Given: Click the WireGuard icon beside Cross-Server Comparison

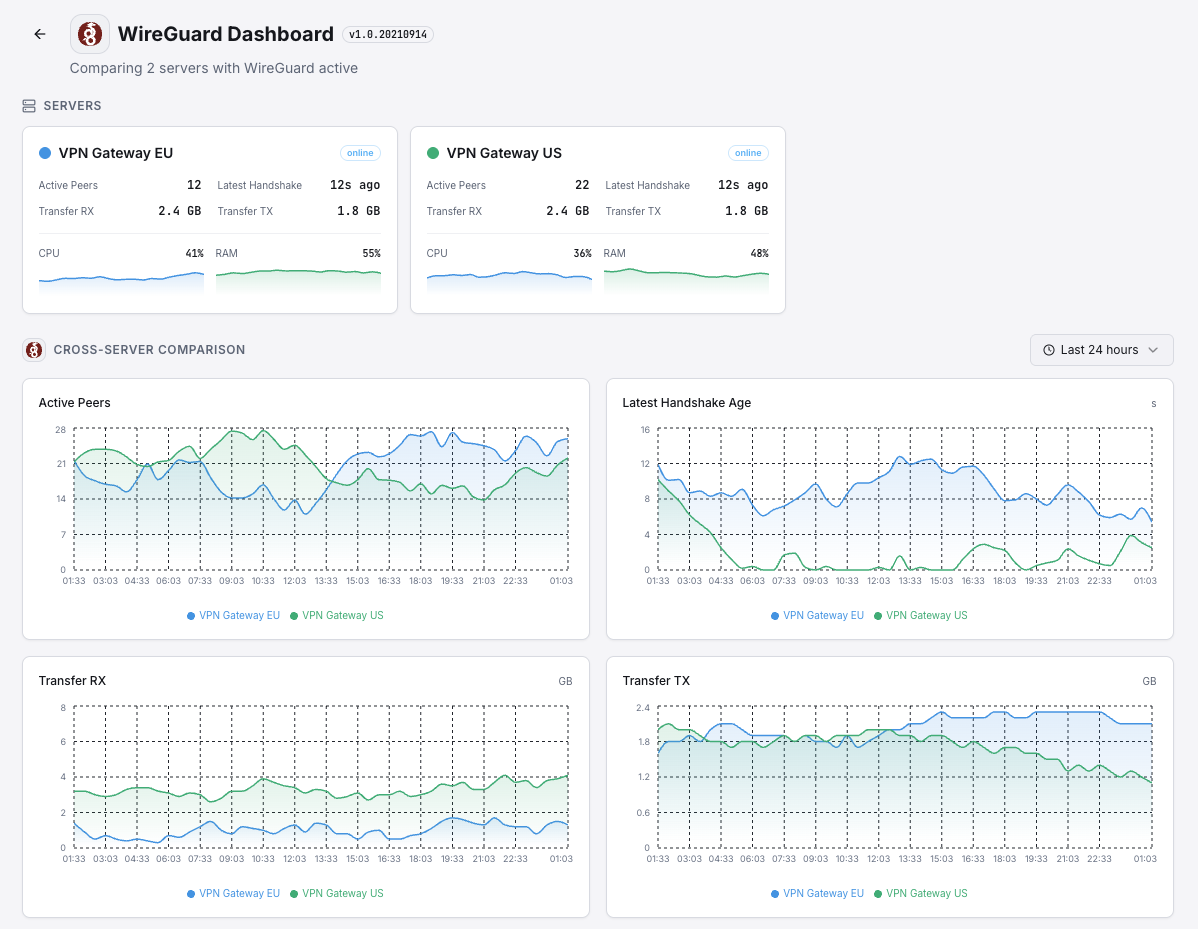Looking at the screenshot, I should coord(34,350).
